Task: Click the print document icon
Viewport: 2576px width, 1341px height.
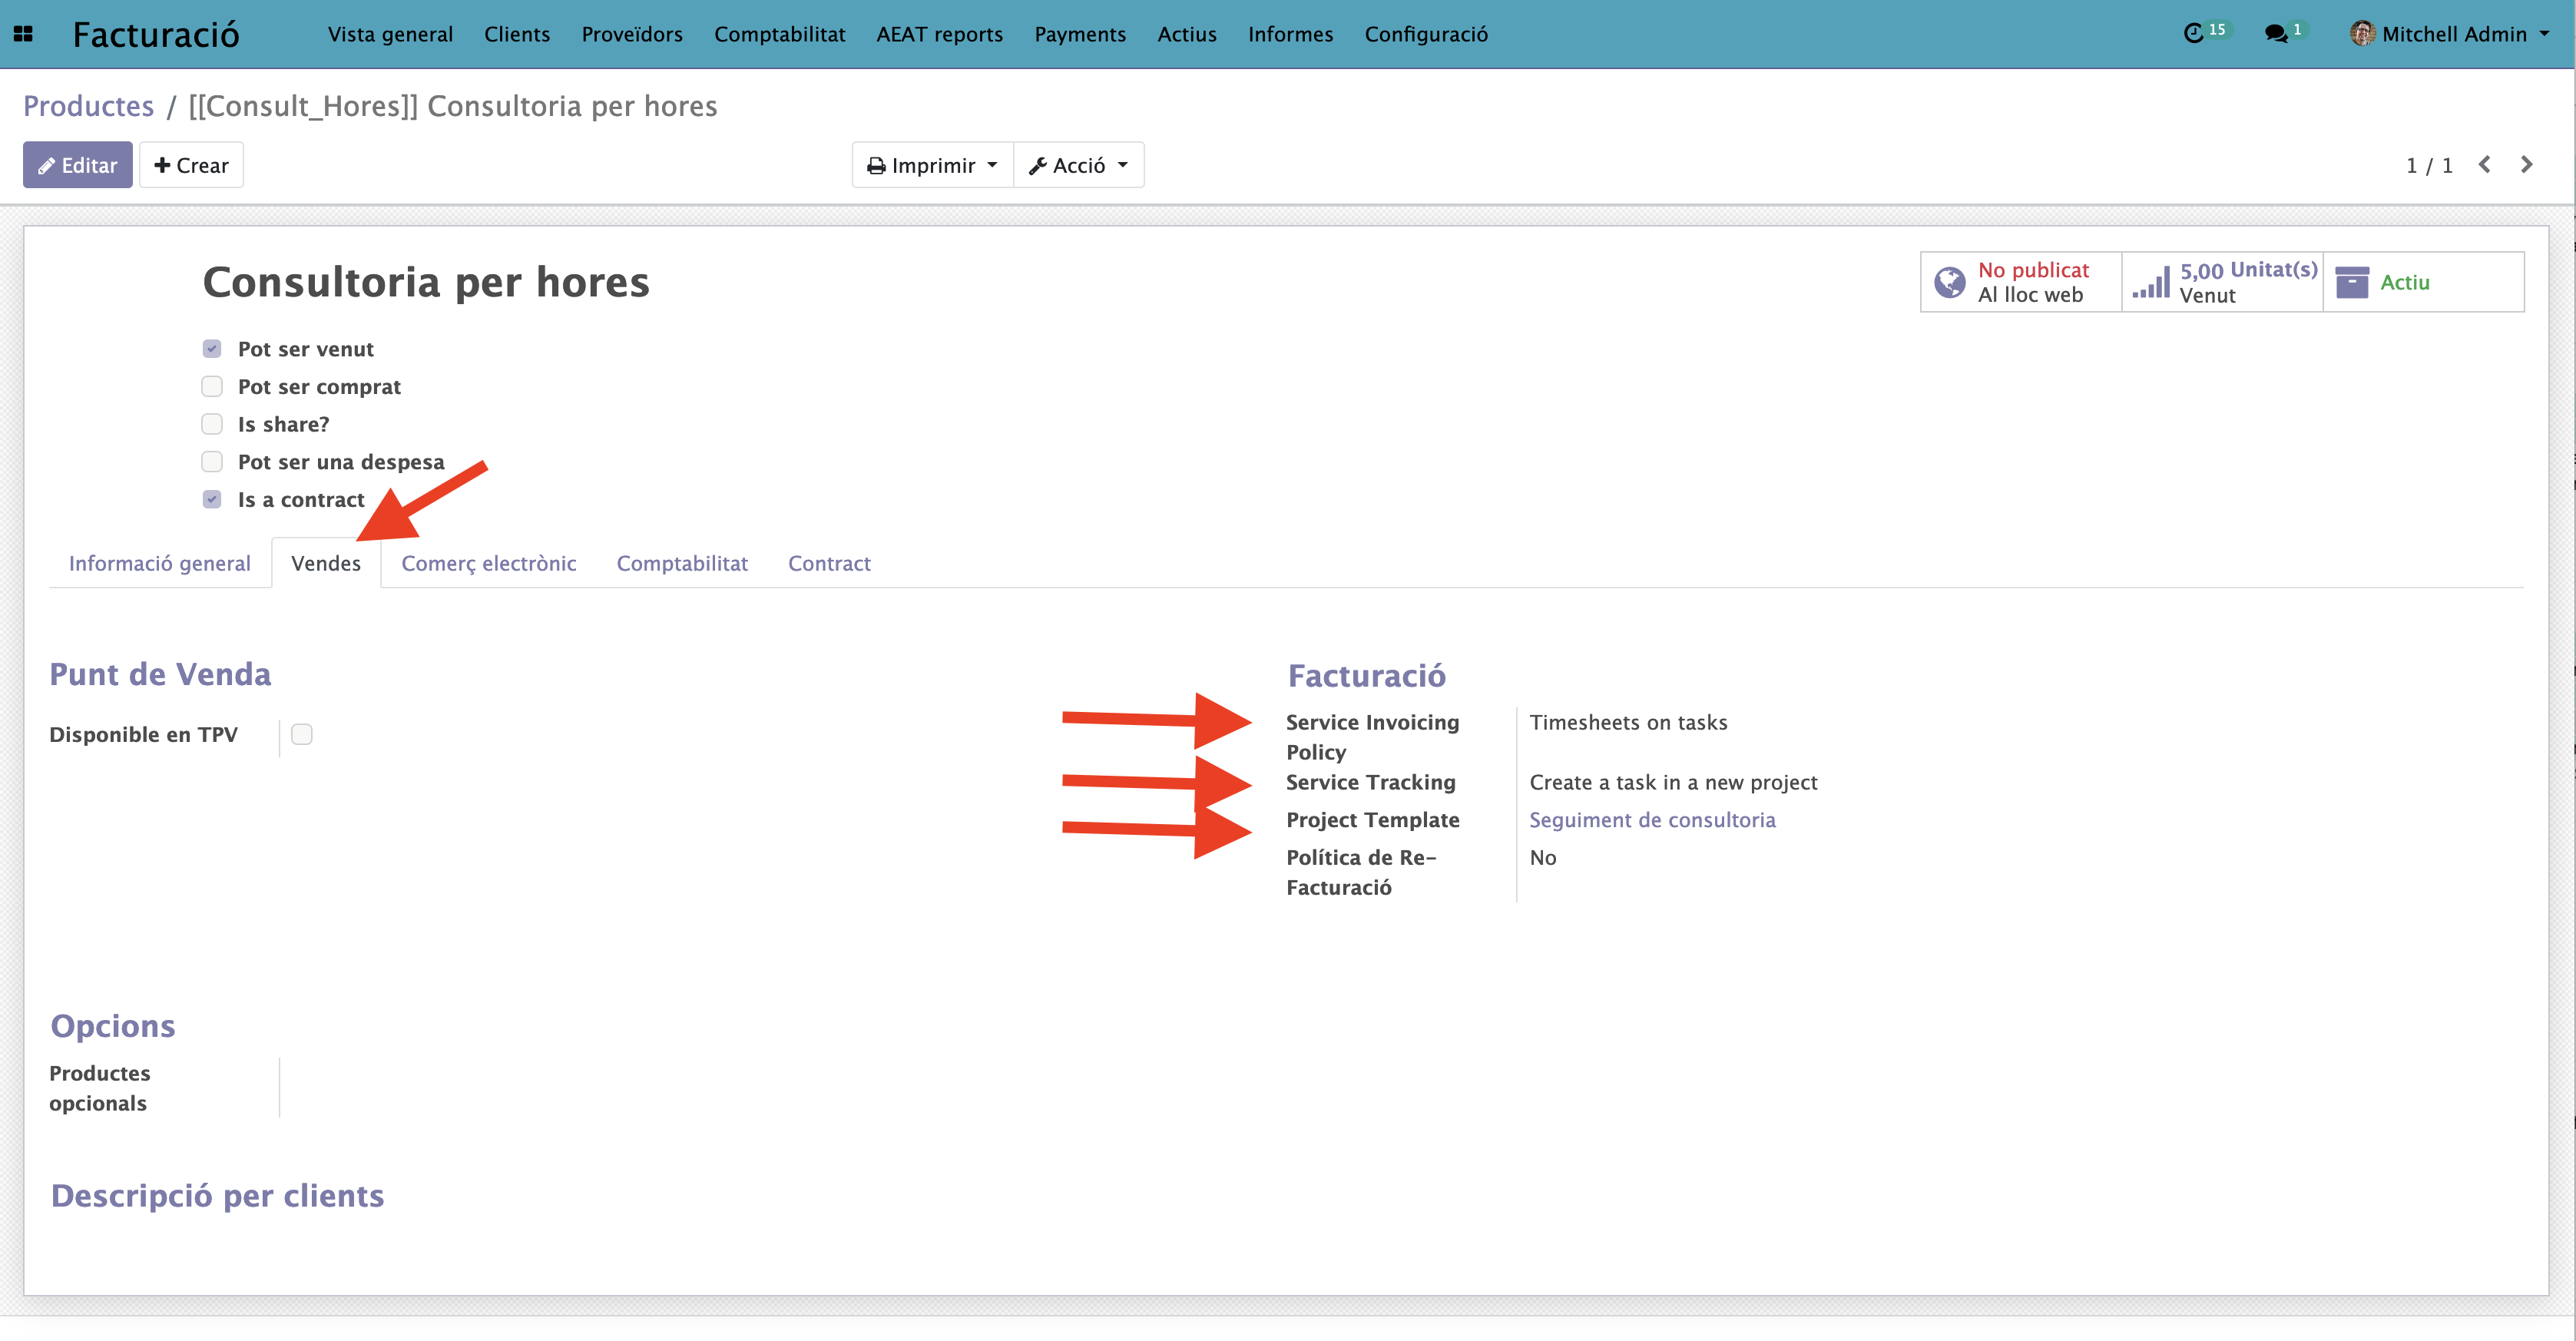Action: click(x=872, y=165)
